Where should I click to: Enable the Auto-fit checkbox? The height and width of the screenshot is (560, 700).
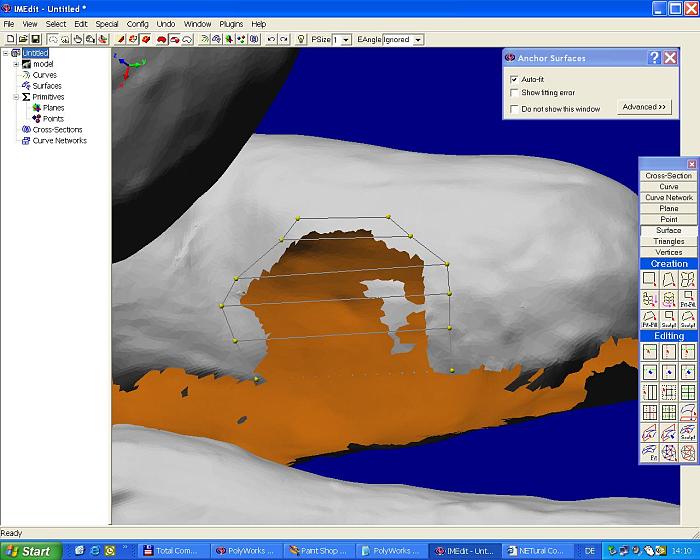click(x=514, y=79)
